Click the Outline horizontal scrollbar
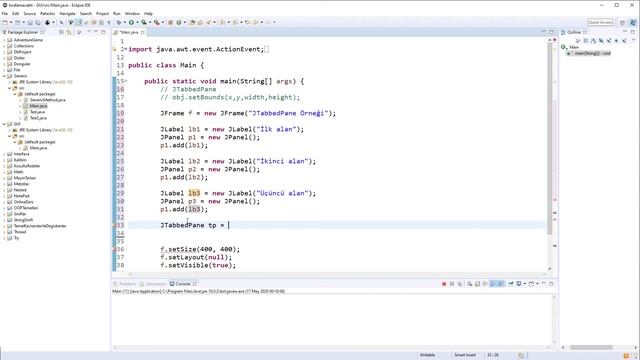Image resolution: width=640 pixels, height=360 pixels. click(591, 348)
